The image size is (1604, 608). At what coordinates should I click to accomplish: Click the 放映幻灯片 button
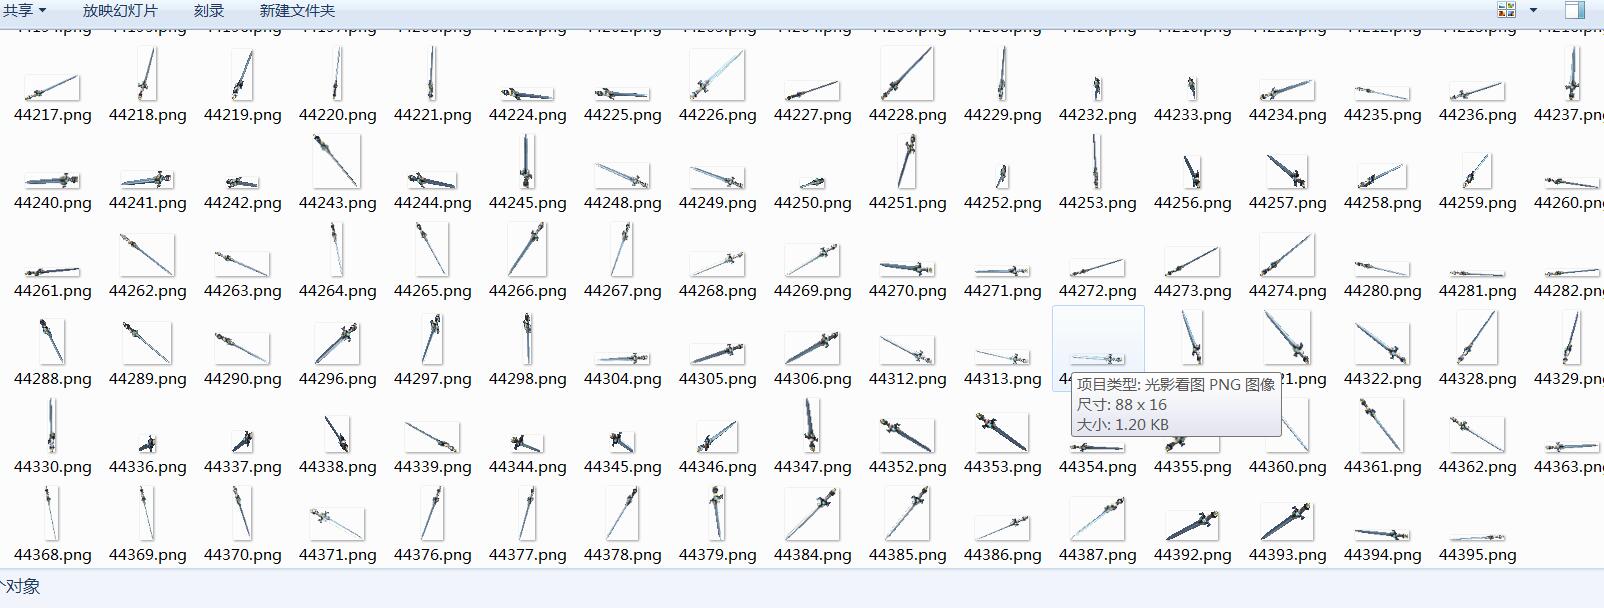[x=120, y=10]
